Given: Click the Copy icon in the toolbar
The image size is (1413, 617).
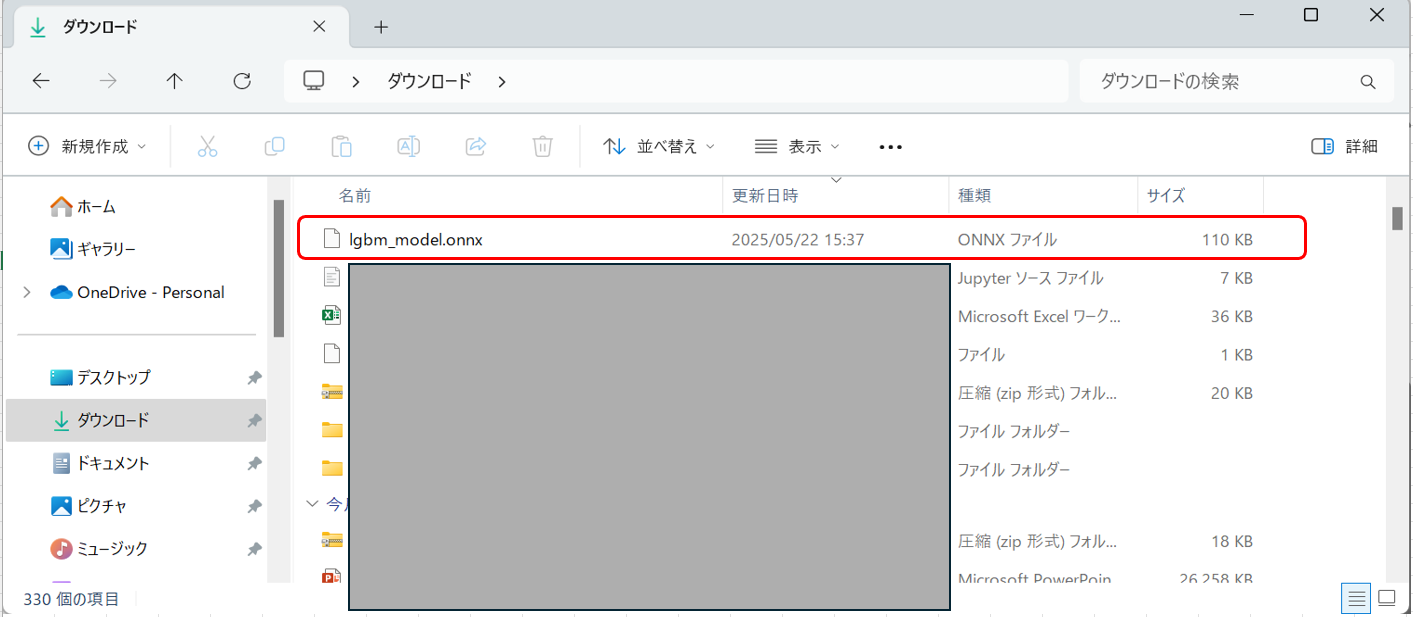Looking at the screenshot, I should 274,146.
